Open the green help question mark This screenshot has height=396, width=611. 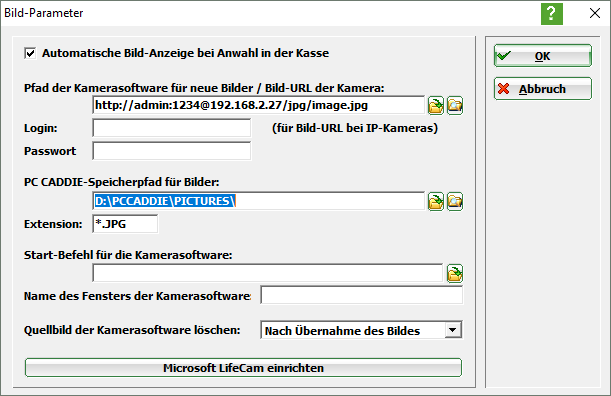[x=552, y=14]
